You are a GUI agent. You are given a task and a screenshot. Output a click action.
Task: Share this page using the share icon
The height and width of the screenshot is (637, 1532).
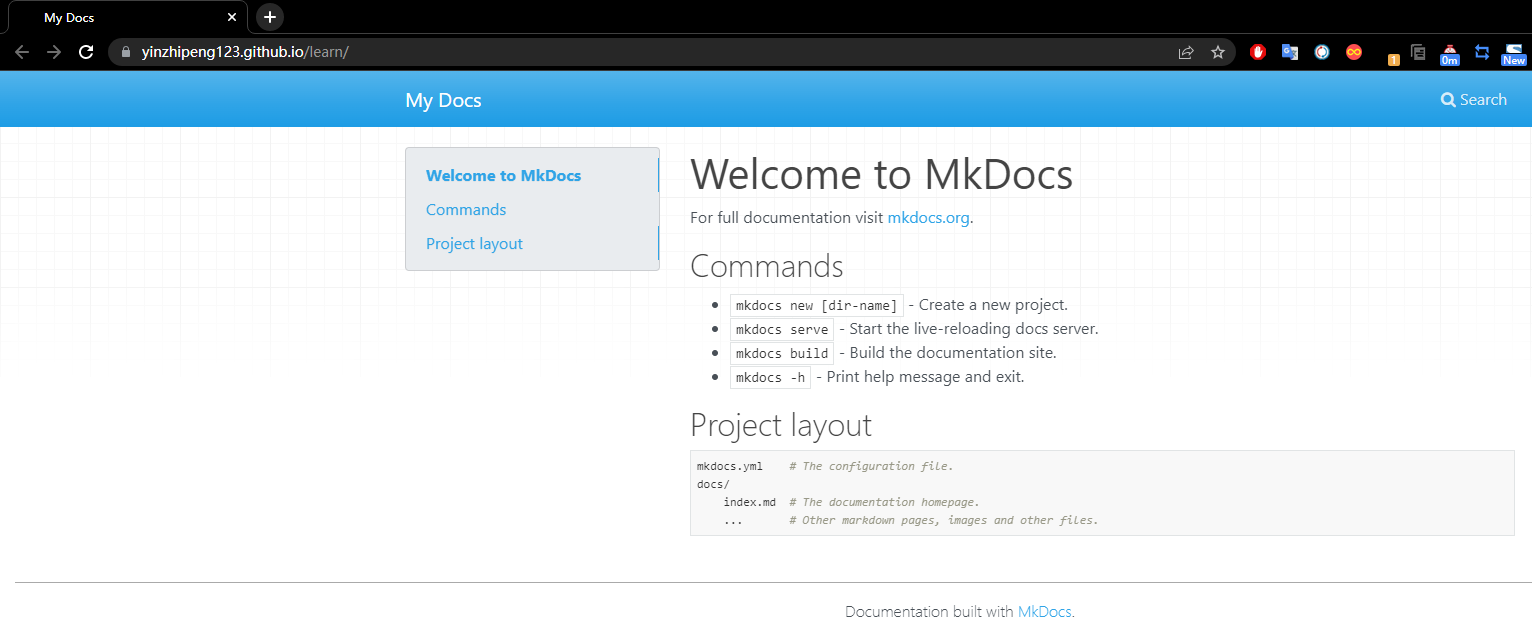click(1186, 52)
